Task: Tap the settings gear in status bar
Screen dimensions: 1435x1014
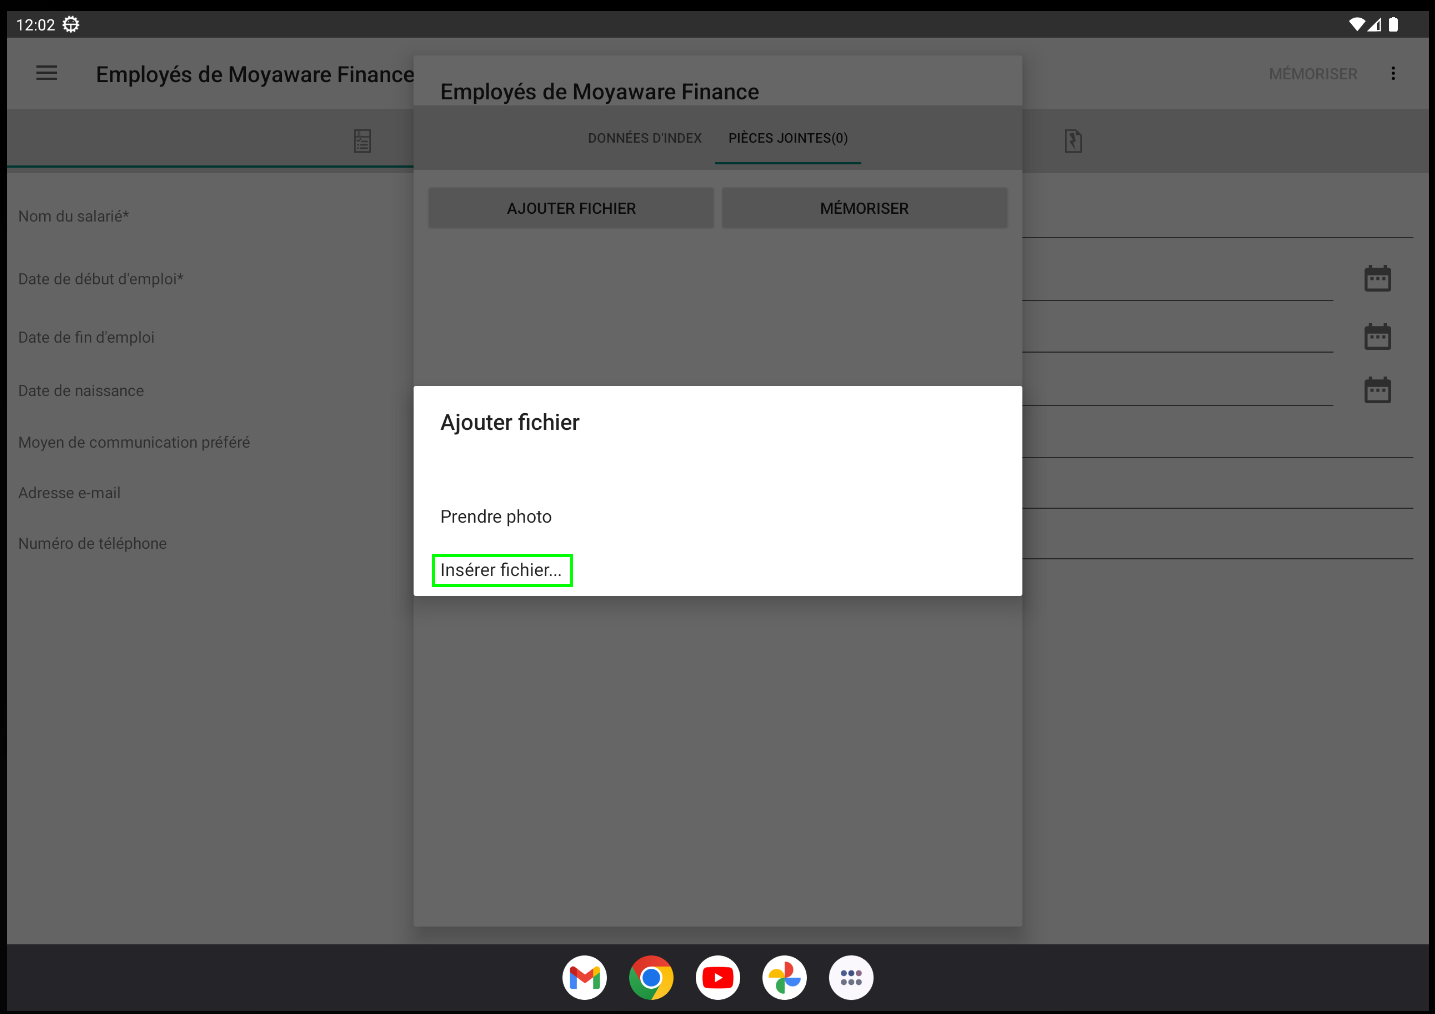Action: coord(71,24)
